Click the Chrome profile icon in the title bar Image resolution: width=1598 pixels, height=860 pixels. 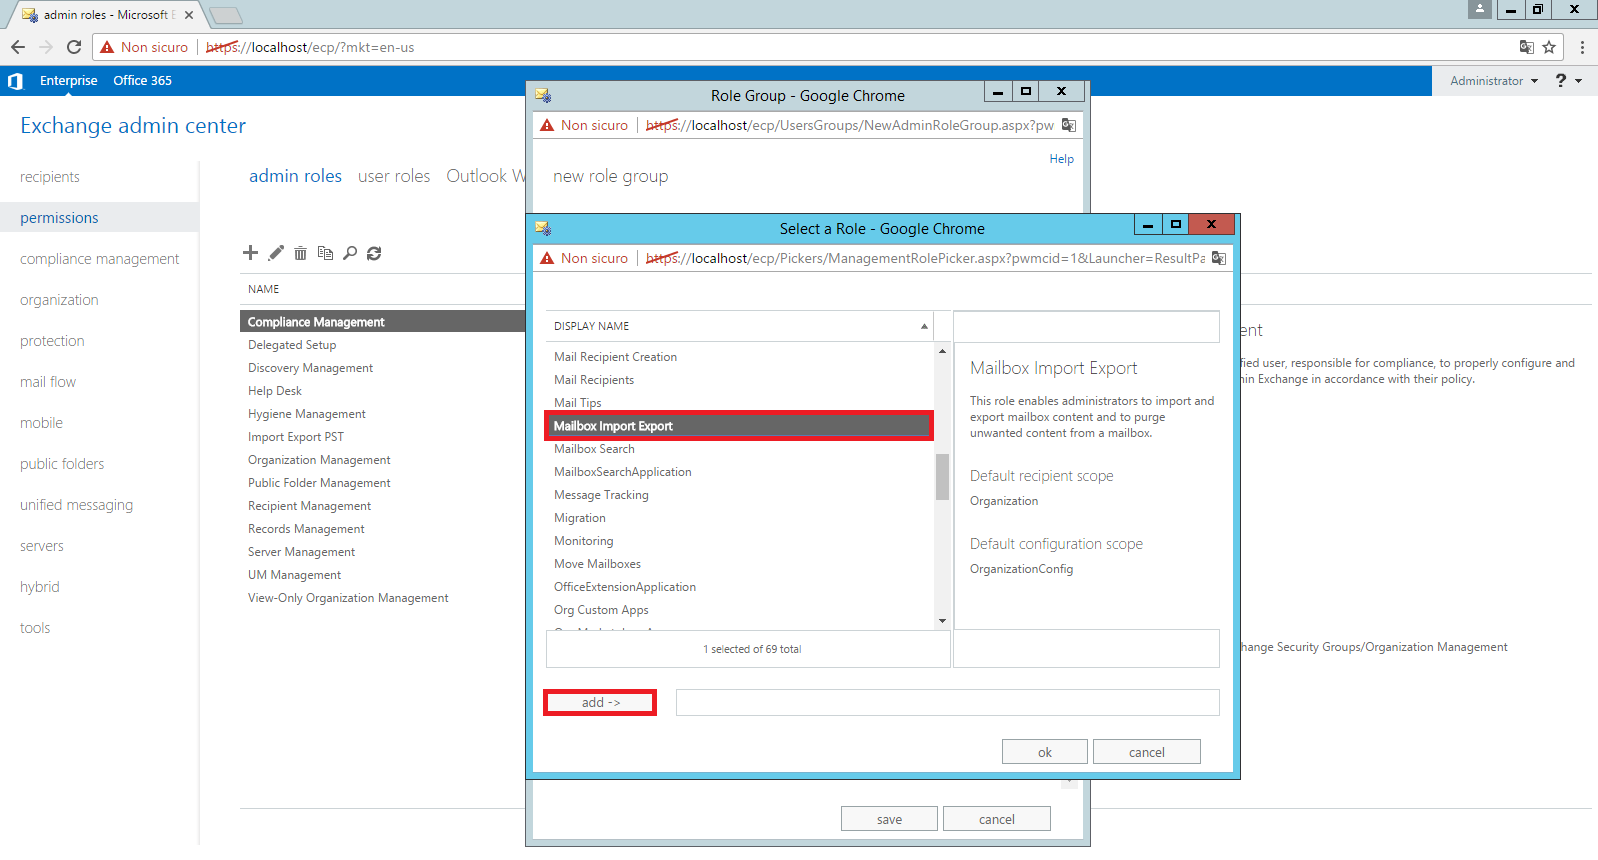pyautogui.click(x=1480, y=9)
